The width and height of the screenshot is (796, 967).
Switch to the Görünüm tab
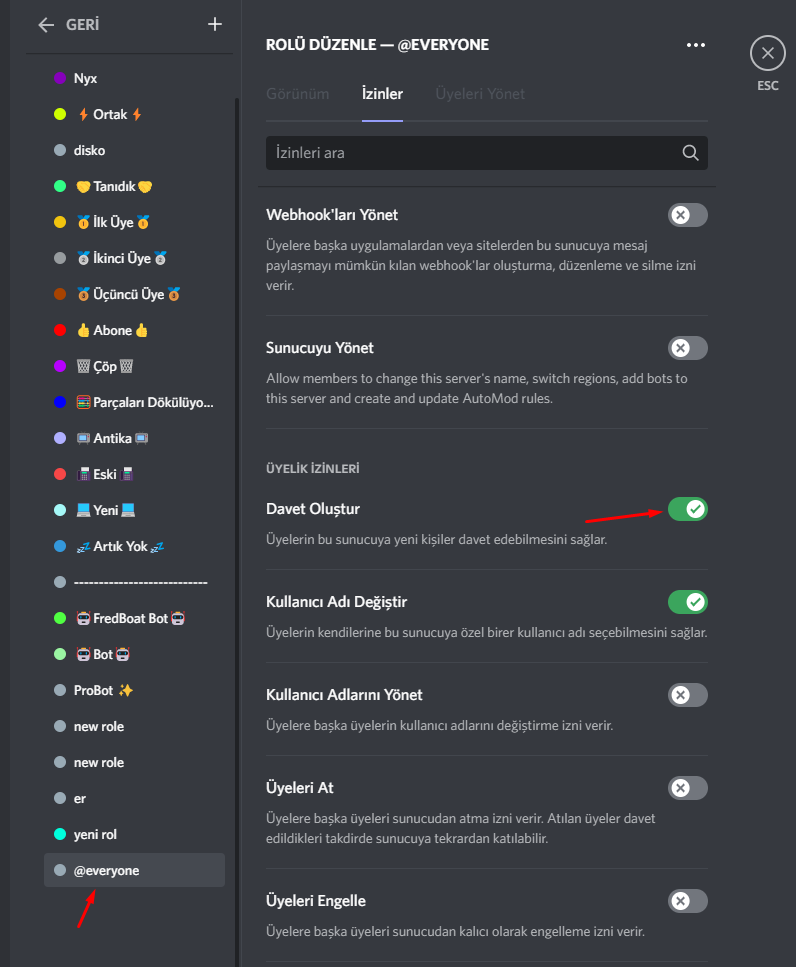point(297,94)
